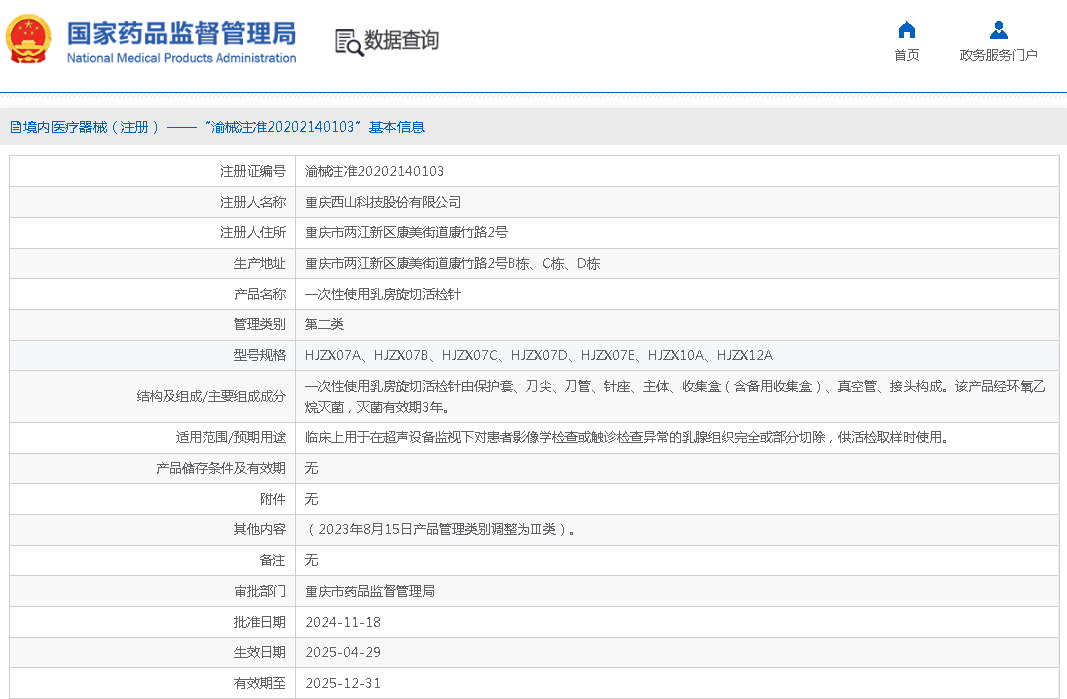
Task: Open the 政务服务门户 link
Action: [x=998, y=55]
